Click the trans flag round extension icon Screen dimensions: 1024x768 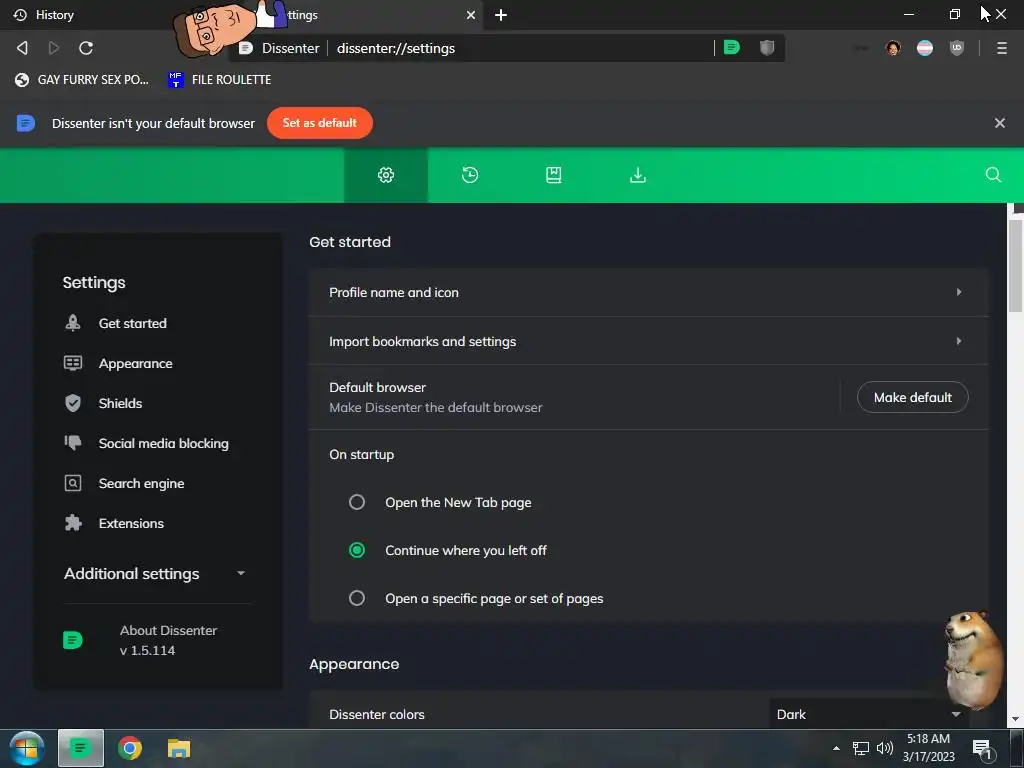(925, 48)
